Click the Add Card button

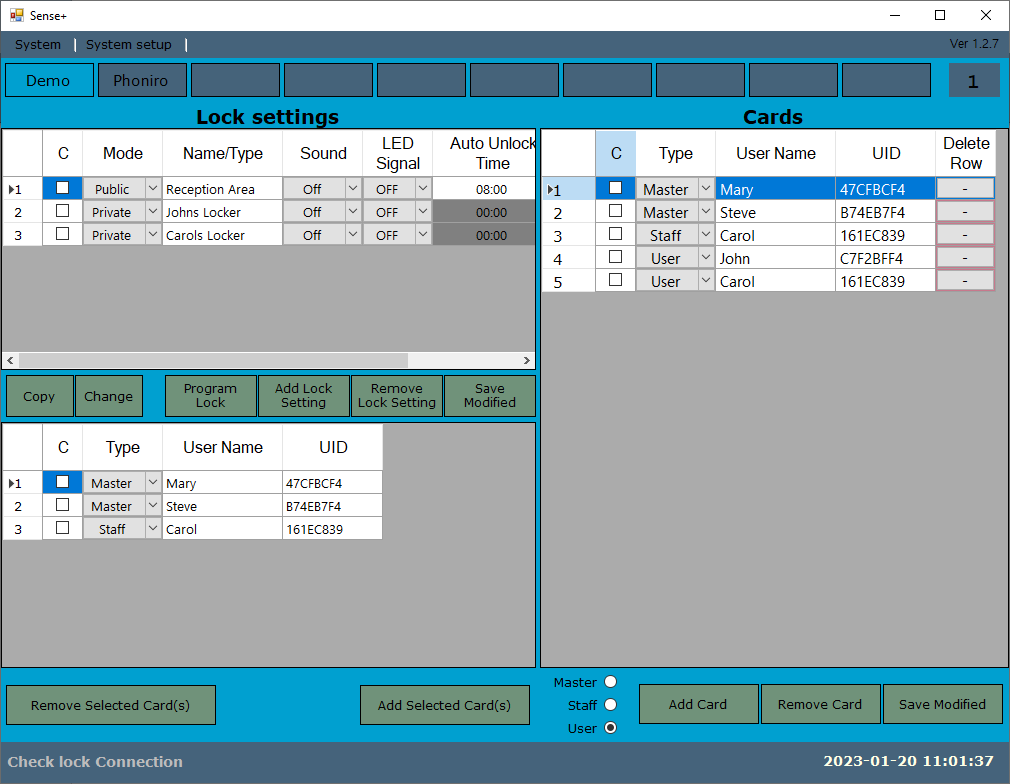[x=698, y=704]
